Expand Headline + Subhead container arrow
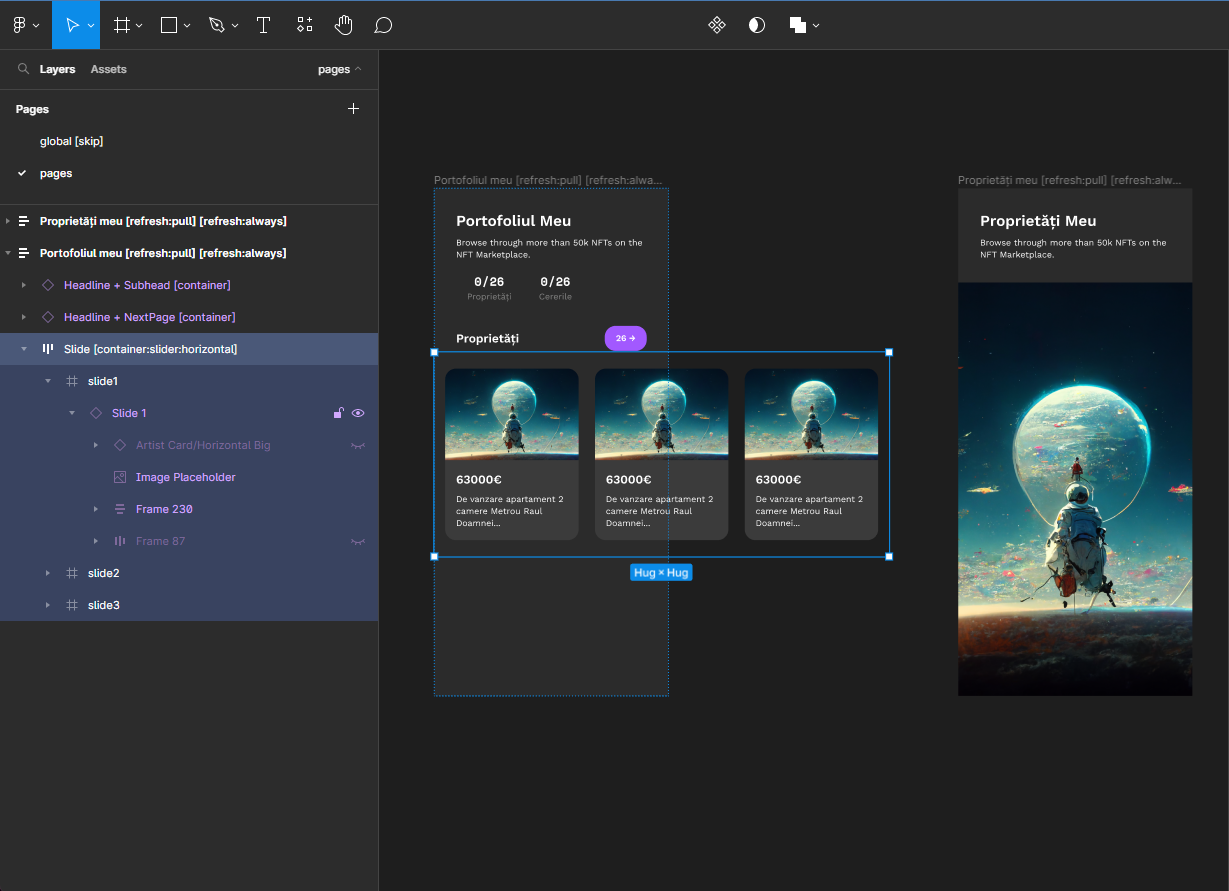 point(23,285)
